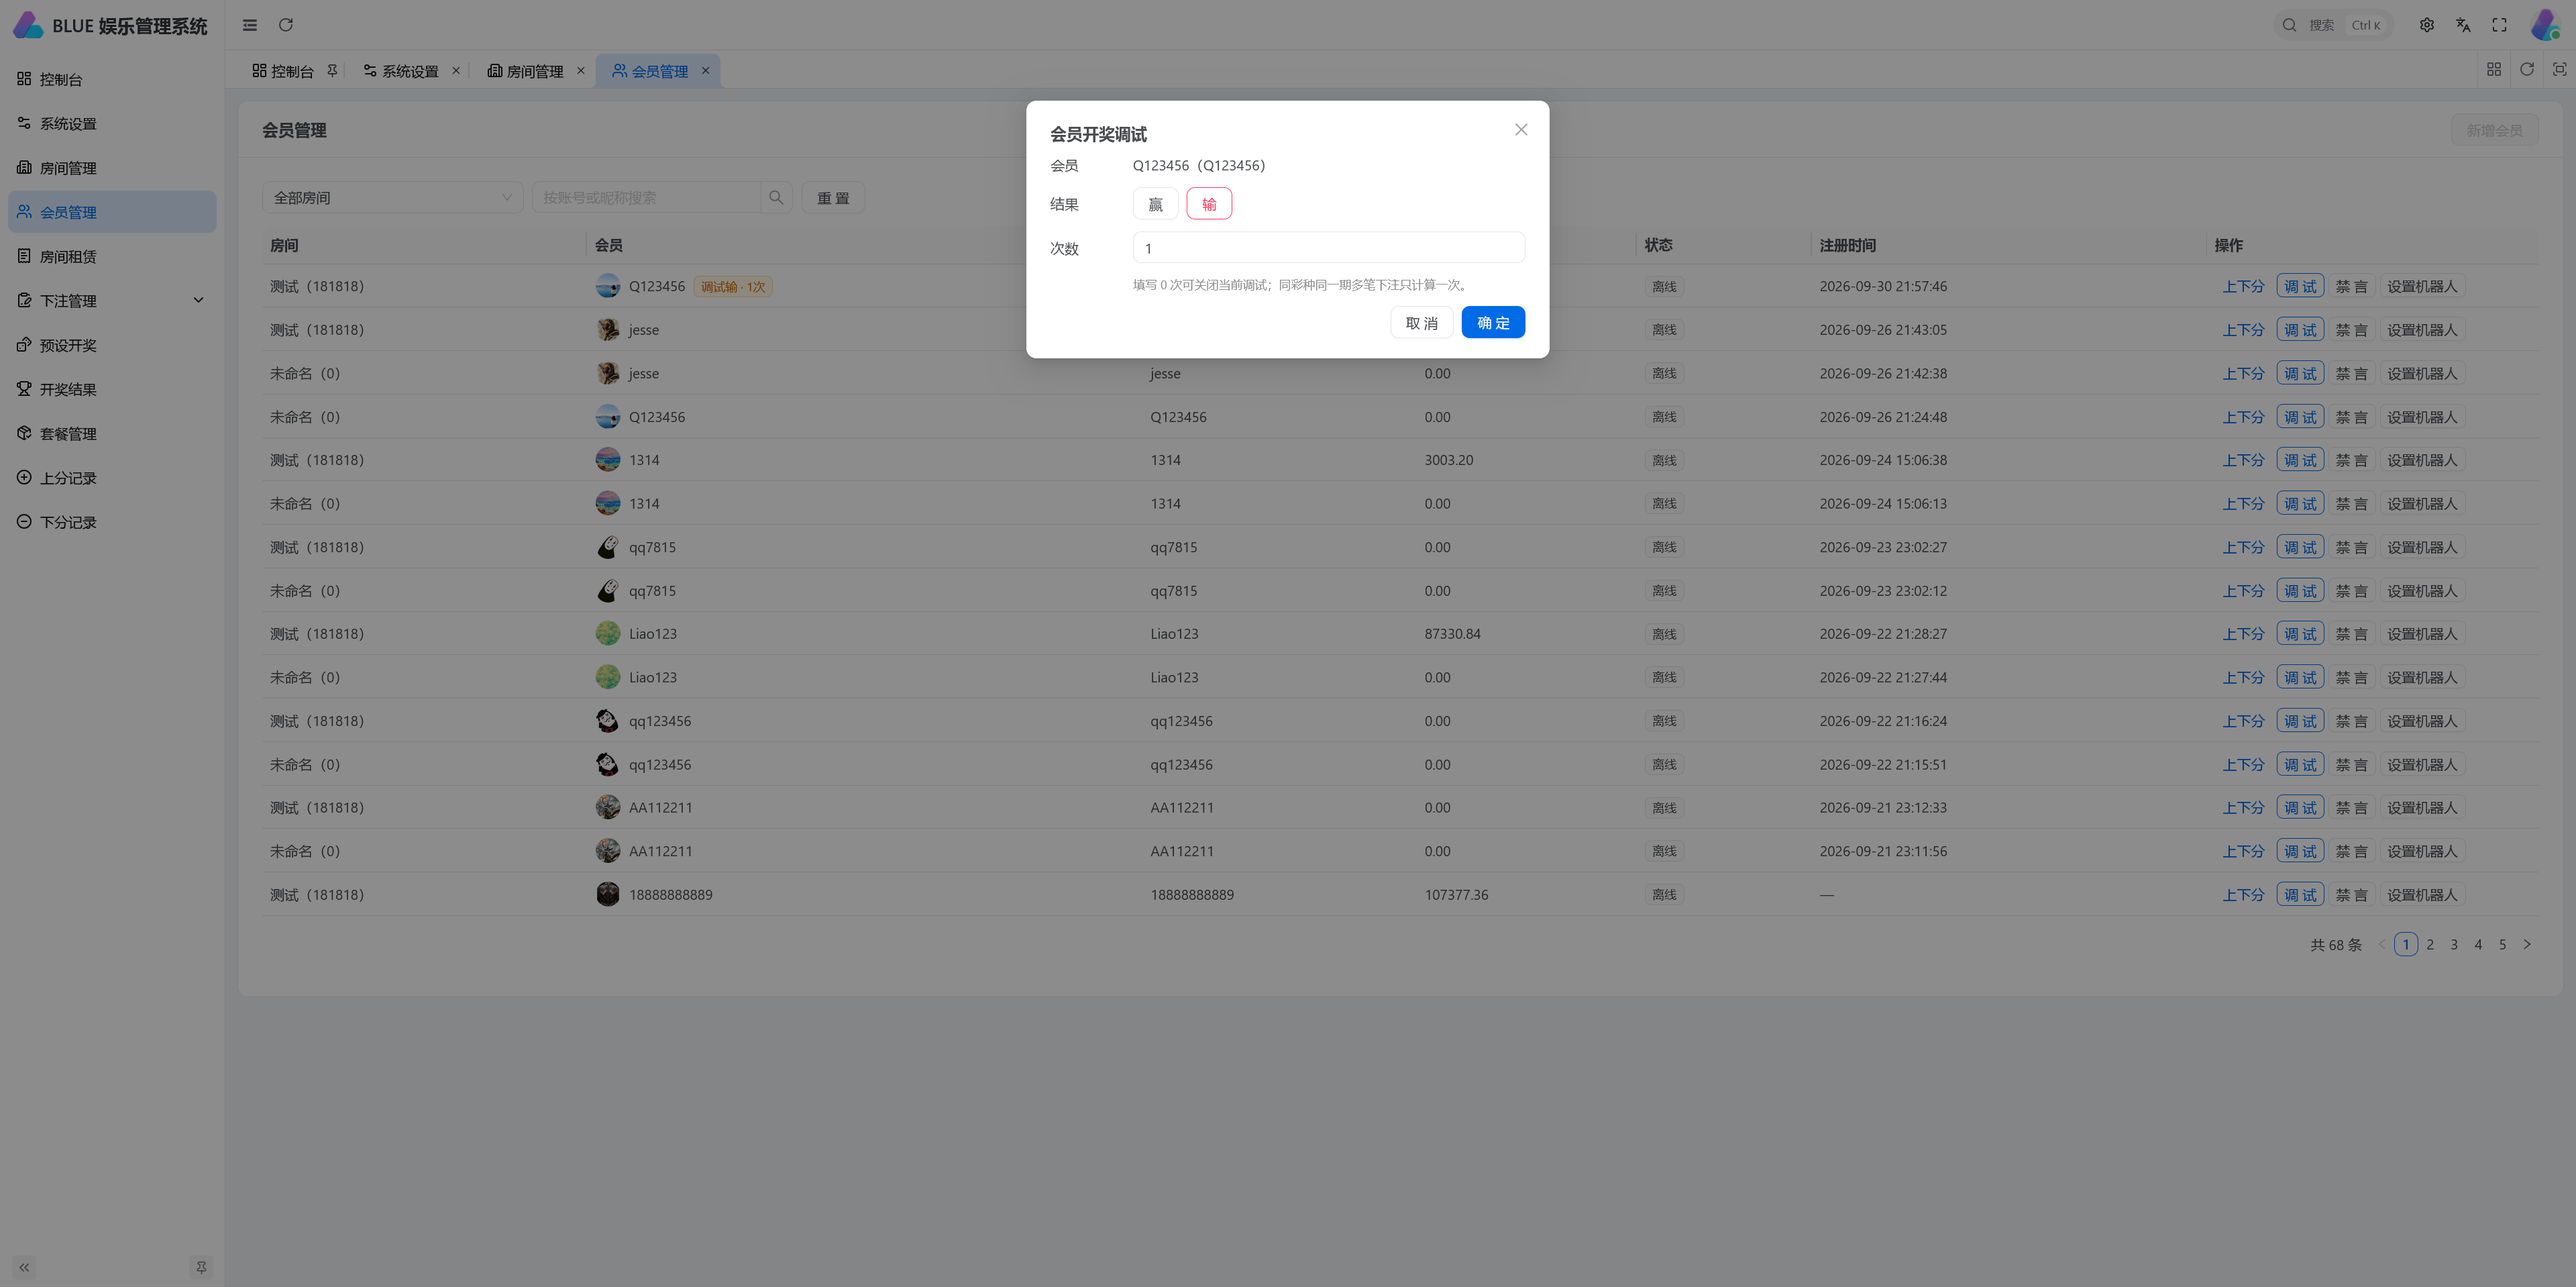Click the 次数 input field
Image resolution: width=2576 pixels, height=1287 pixels.
point(1328,248)
